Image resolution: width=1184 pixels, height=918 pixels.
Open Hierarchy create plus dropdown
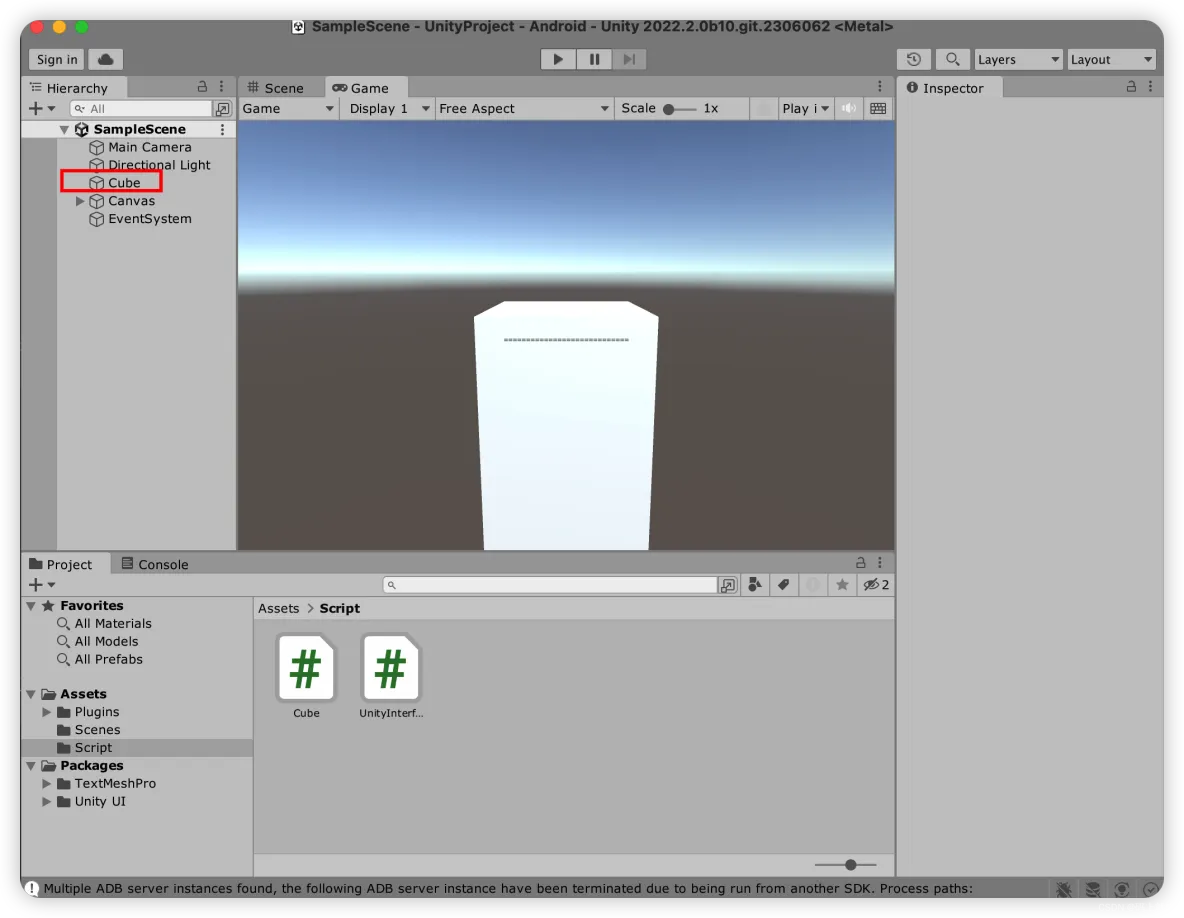(42, 109)
